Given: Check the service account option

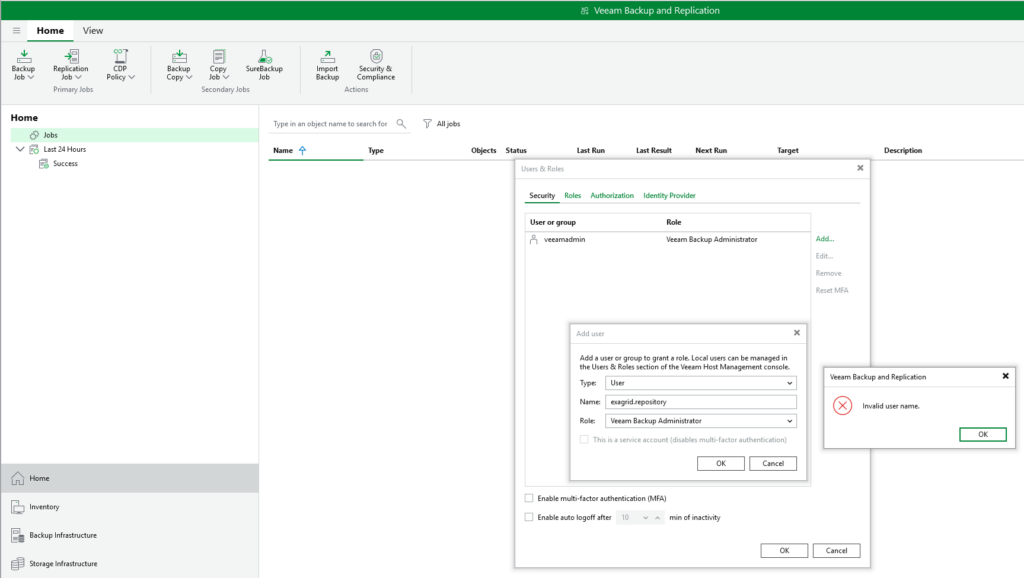Looking at the screenshot, I should coord(585,440).
